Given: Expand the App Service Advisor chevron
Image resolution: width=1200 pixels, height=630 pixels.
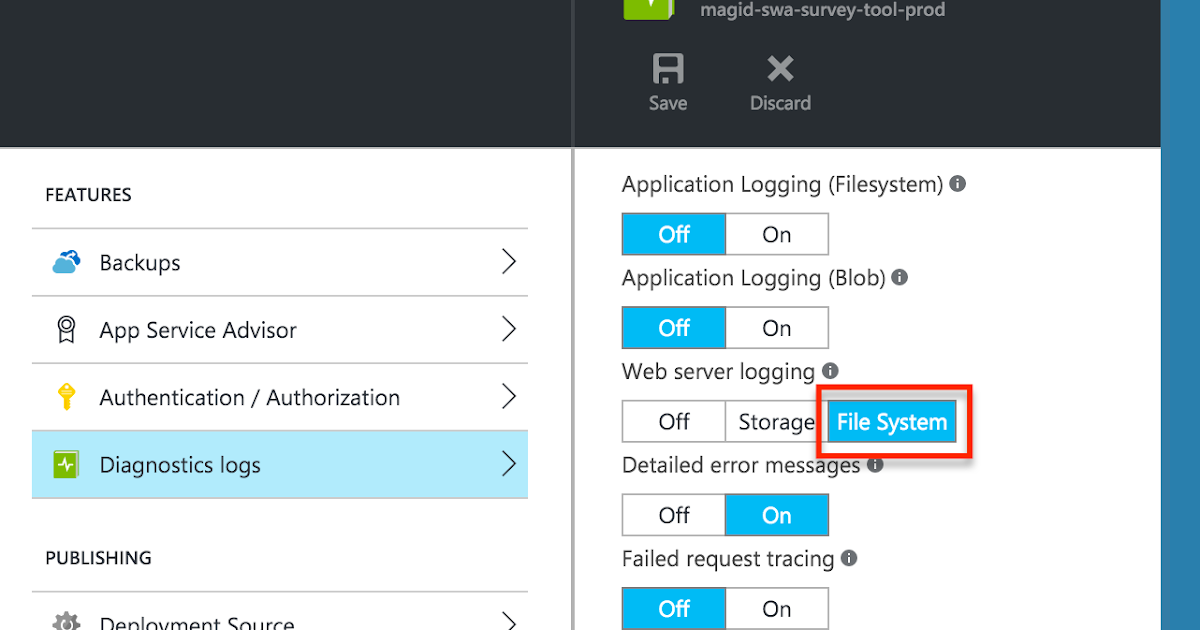Looking at the screenshot, I should [509, 329].
